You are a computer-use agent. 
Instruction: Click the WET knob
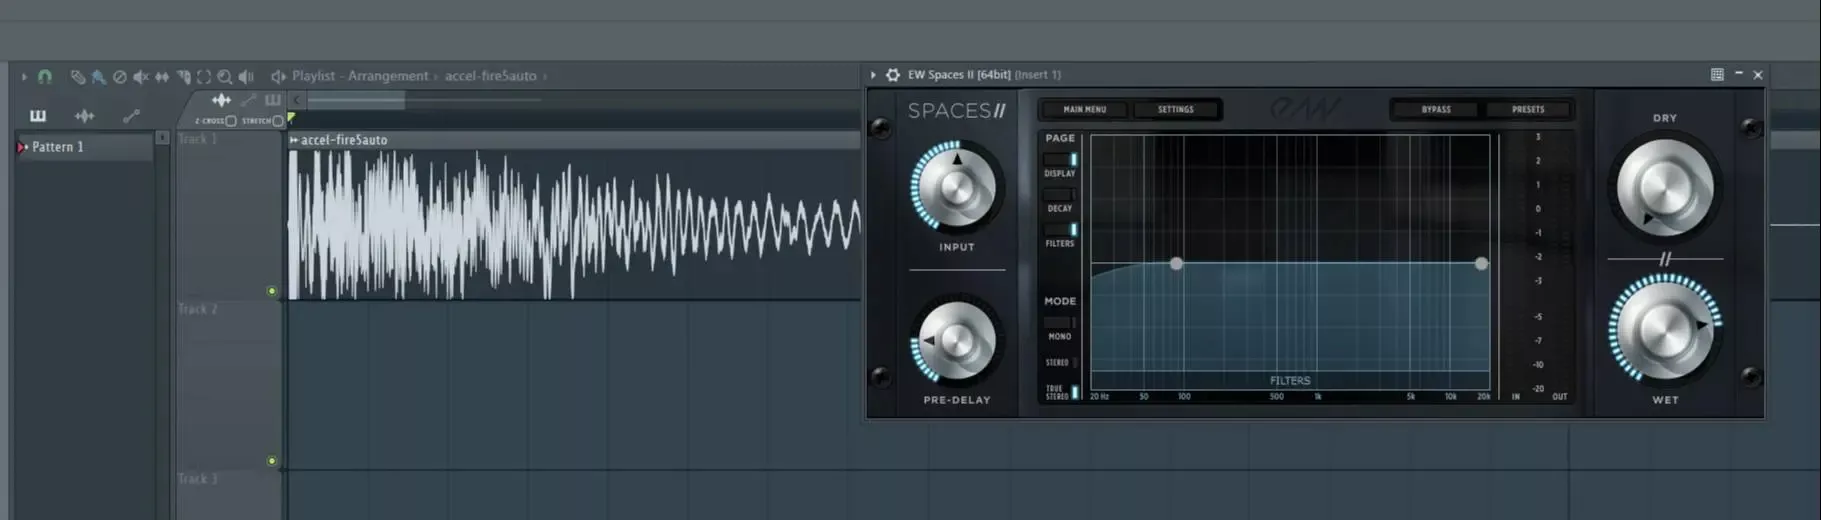pyautogui.click(x=1665, y=330)
